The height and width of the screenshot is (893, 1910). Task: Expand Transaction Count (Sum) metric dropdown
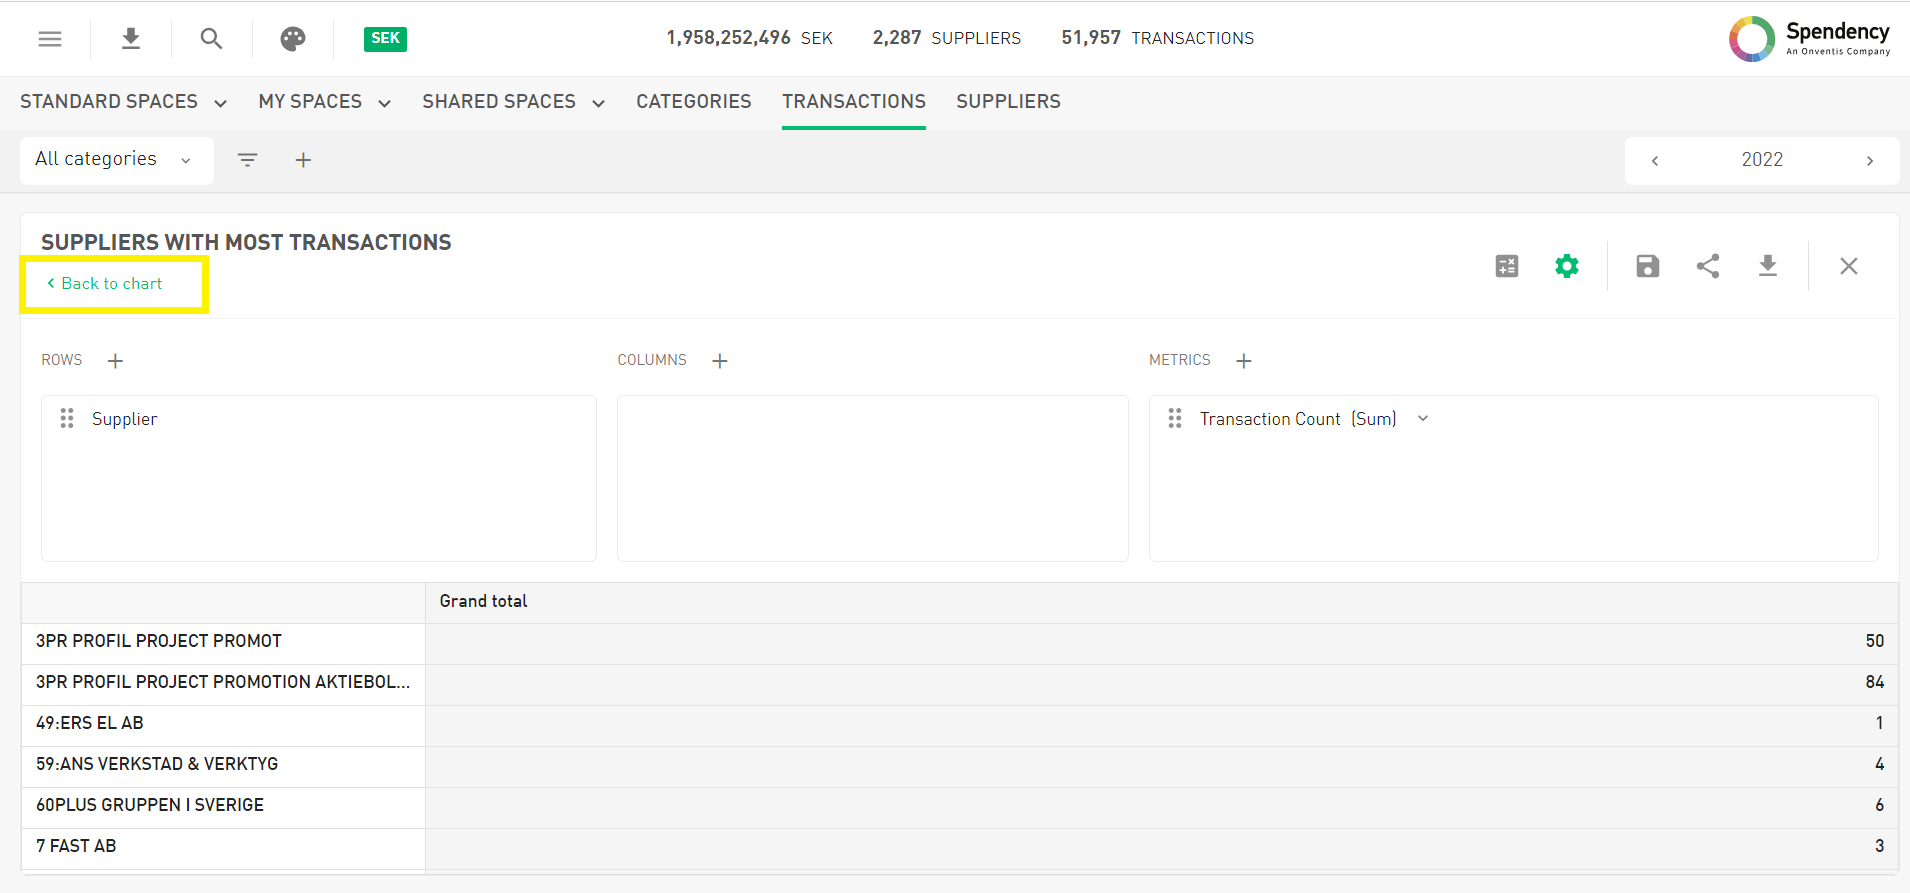[x=1423, y=419]
